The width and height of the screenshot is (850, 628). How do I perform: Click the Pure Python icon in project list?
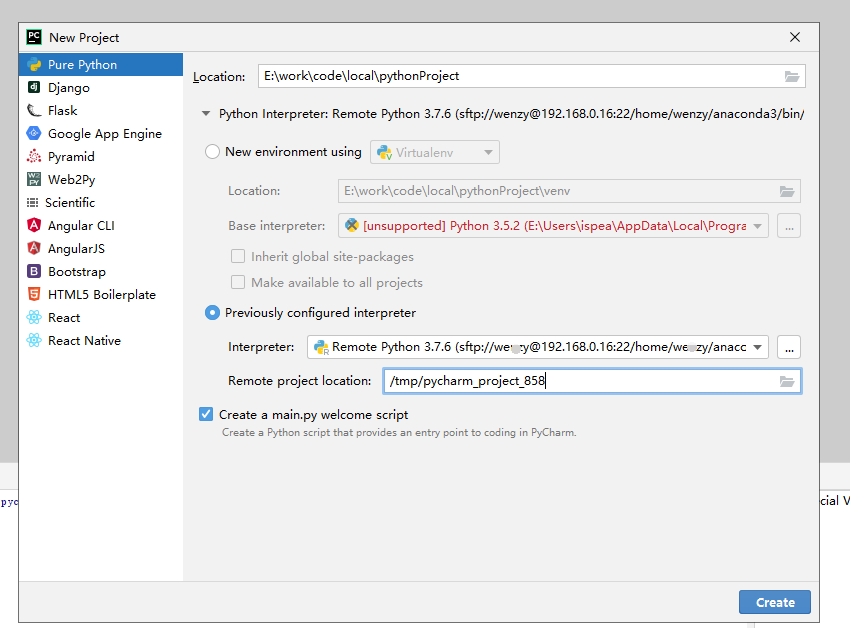pyautogui.click(x=34, y=65)
